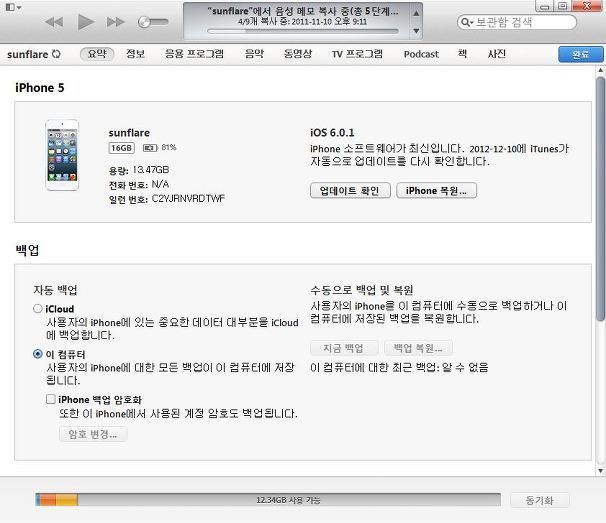Click the 지금 백업 button

[344, 348]
